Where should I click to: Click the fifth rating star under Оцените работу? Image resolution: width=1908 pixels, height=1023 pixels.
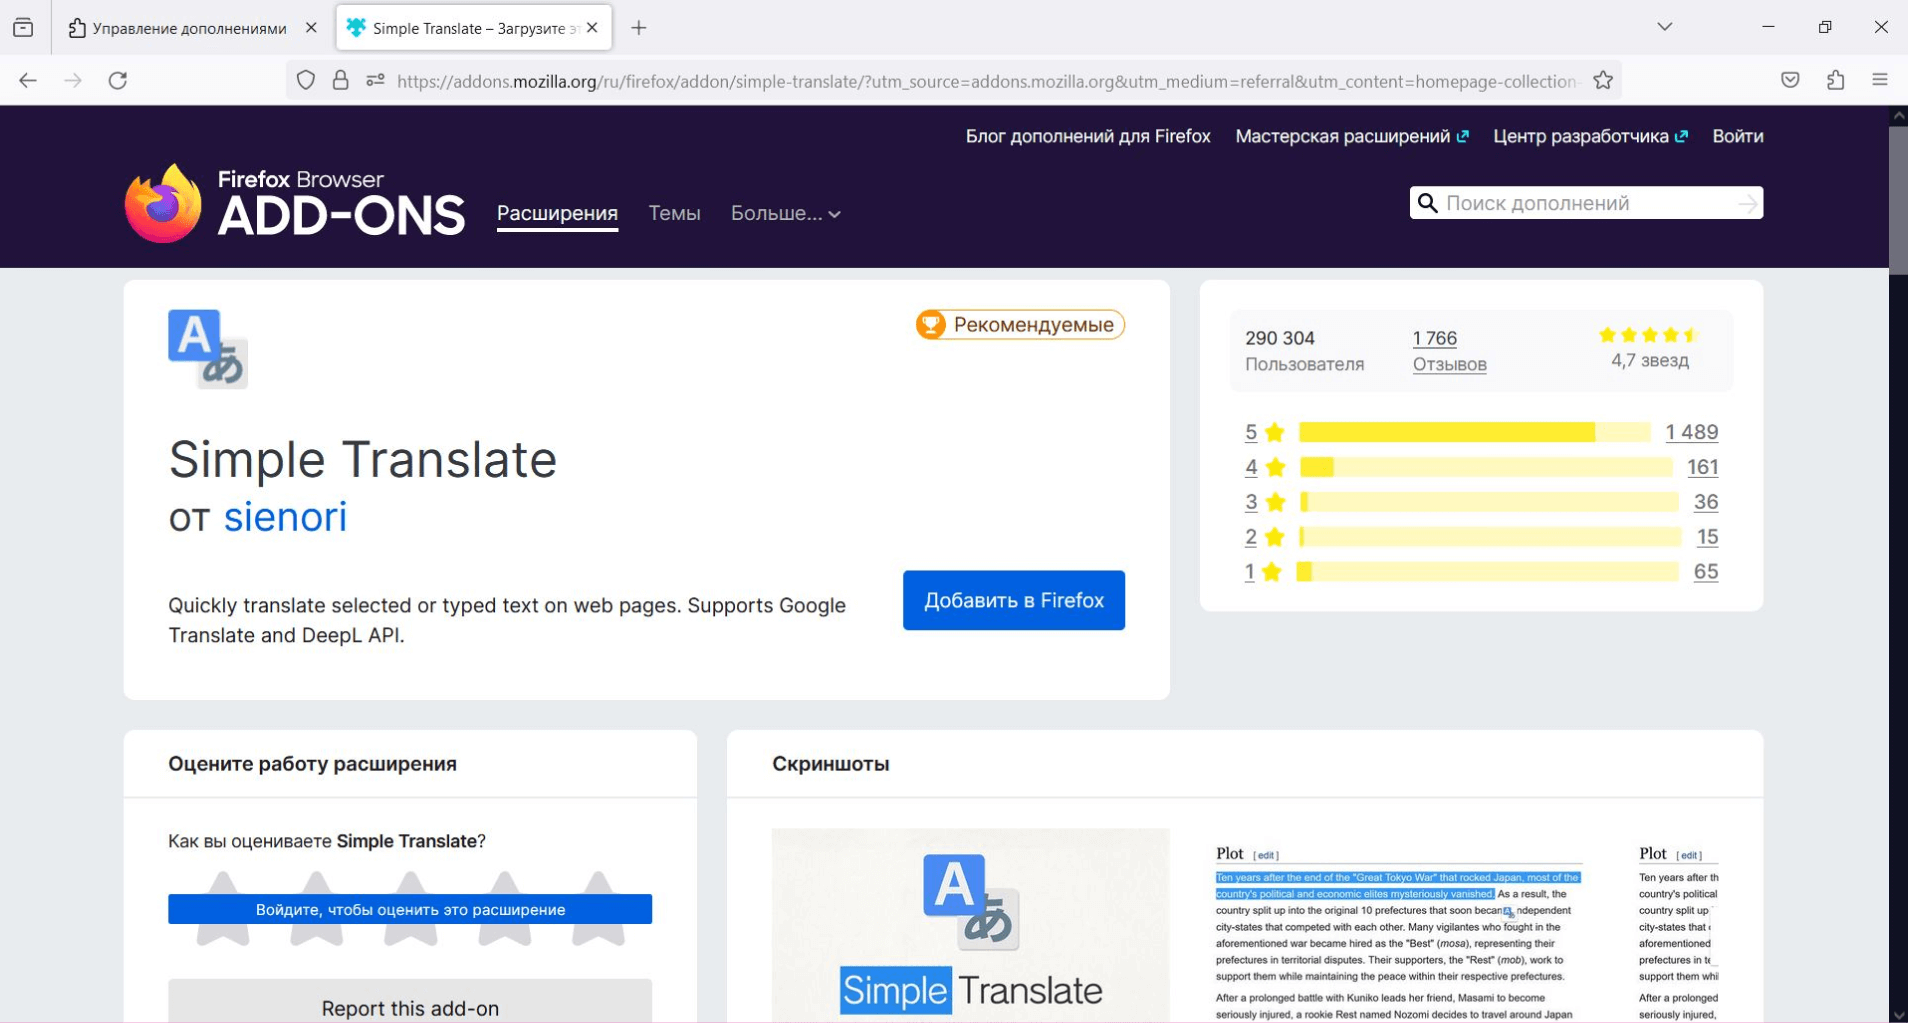[598, 908]
